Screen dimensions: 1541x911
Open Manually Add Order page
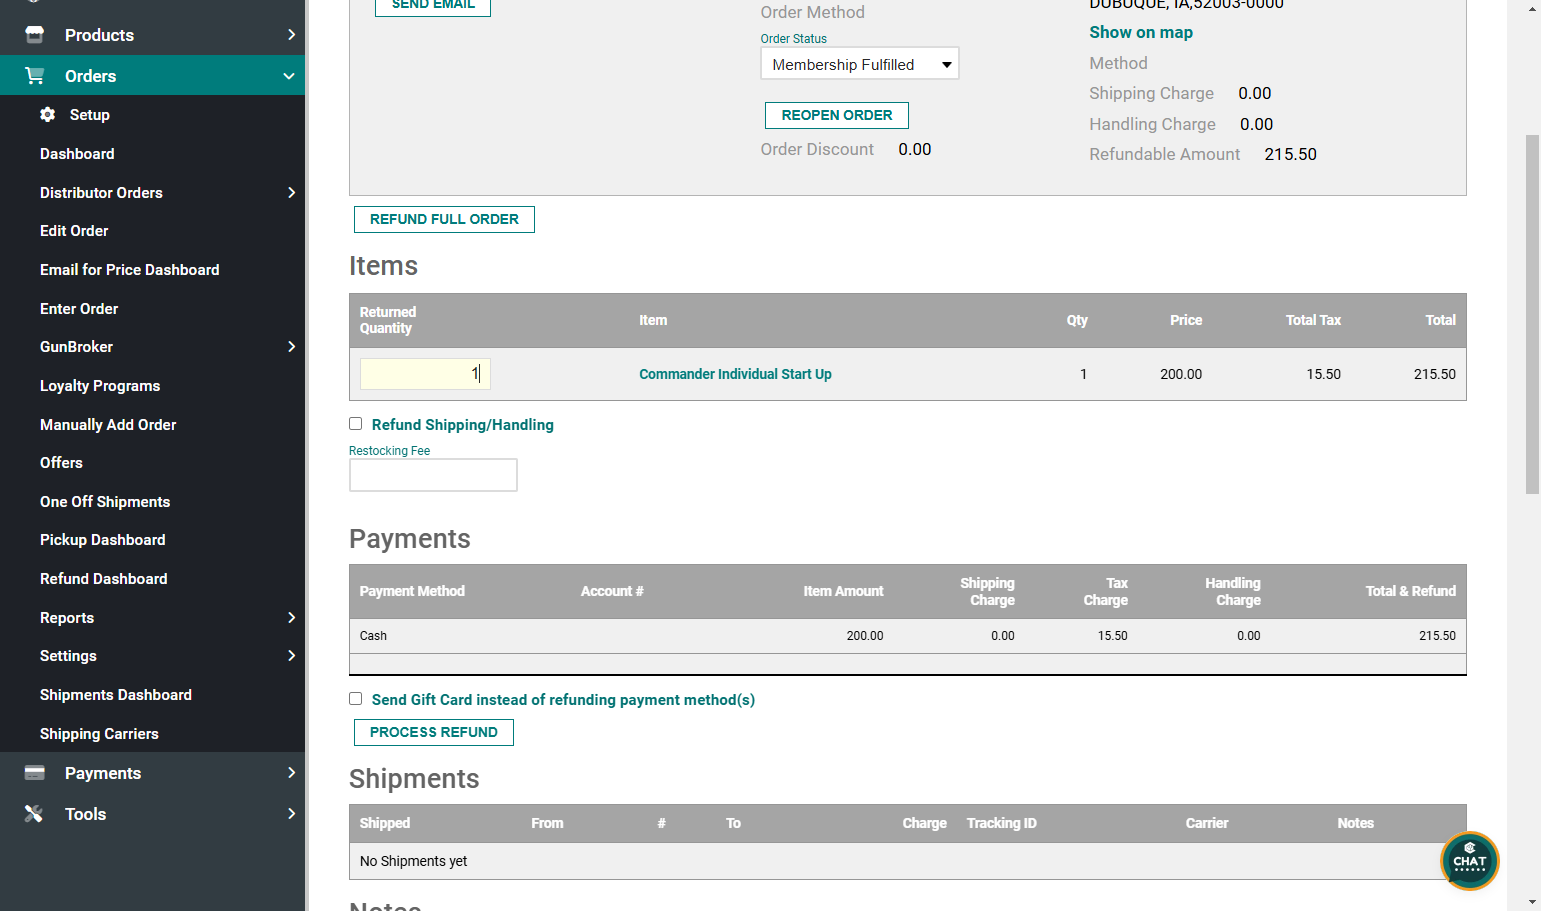(x=108, y=425)
